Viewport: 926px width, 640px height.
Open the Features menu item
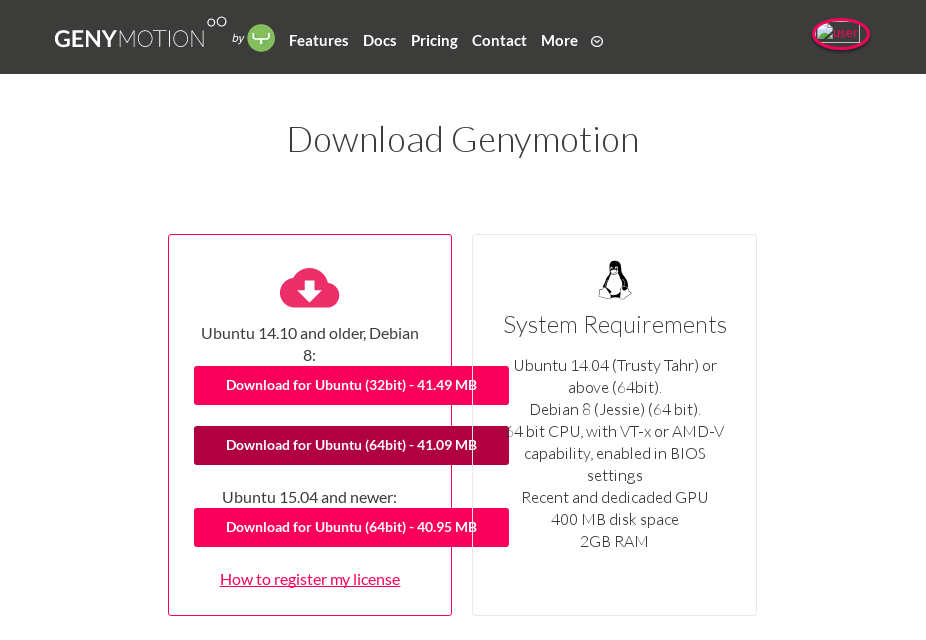click(318, 41)
